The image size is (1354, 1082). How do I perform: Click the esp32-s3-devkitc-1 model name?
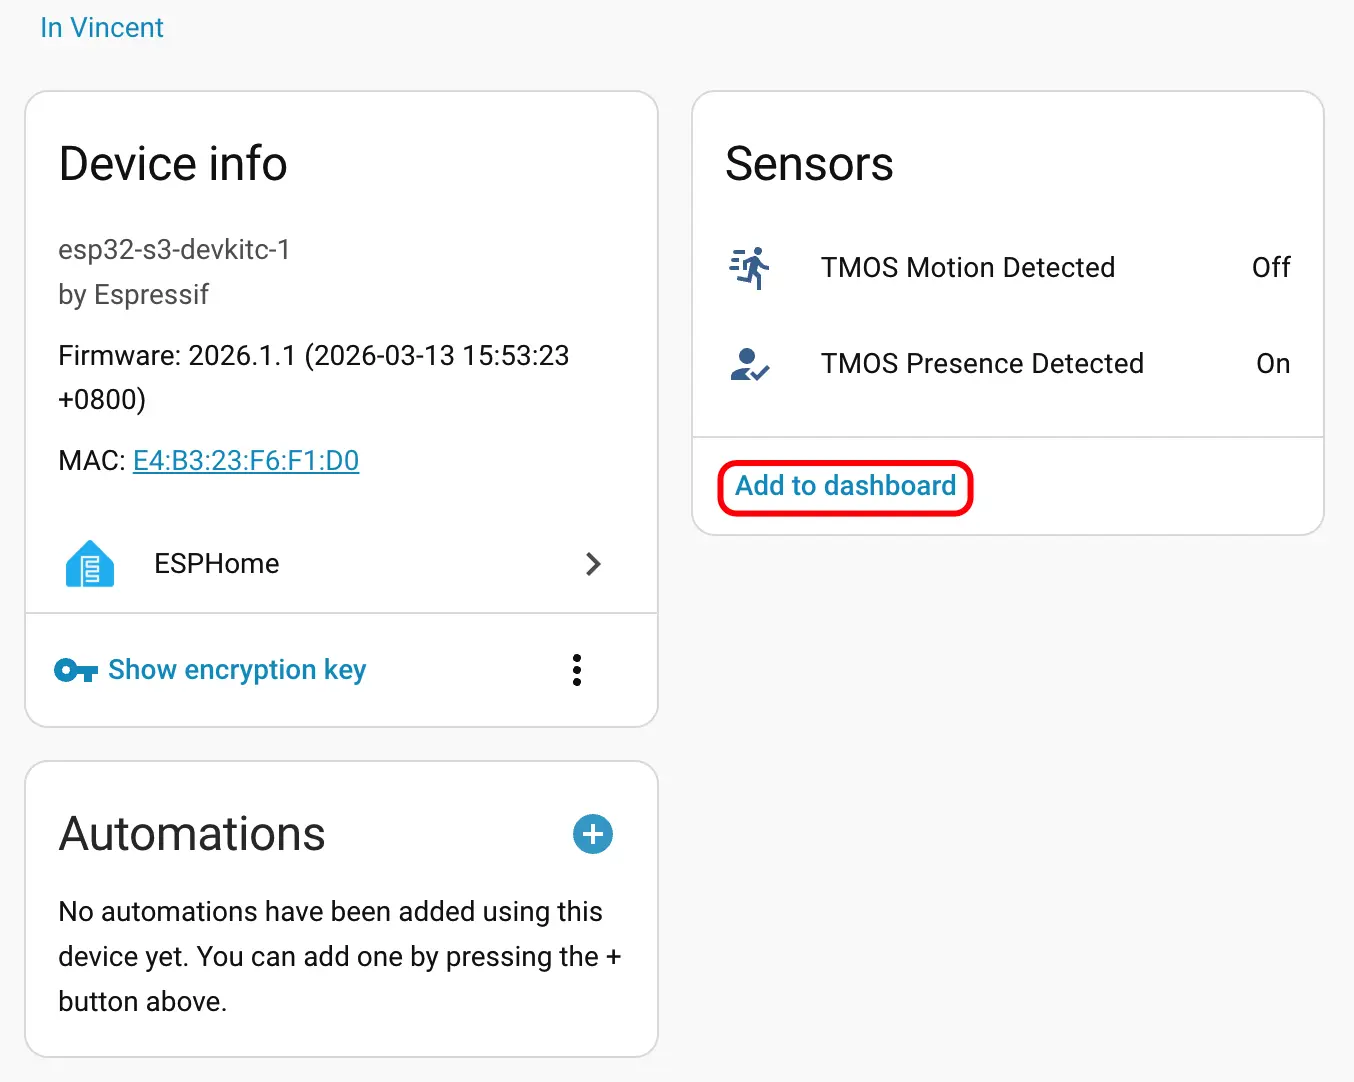(x=174, y=250)
